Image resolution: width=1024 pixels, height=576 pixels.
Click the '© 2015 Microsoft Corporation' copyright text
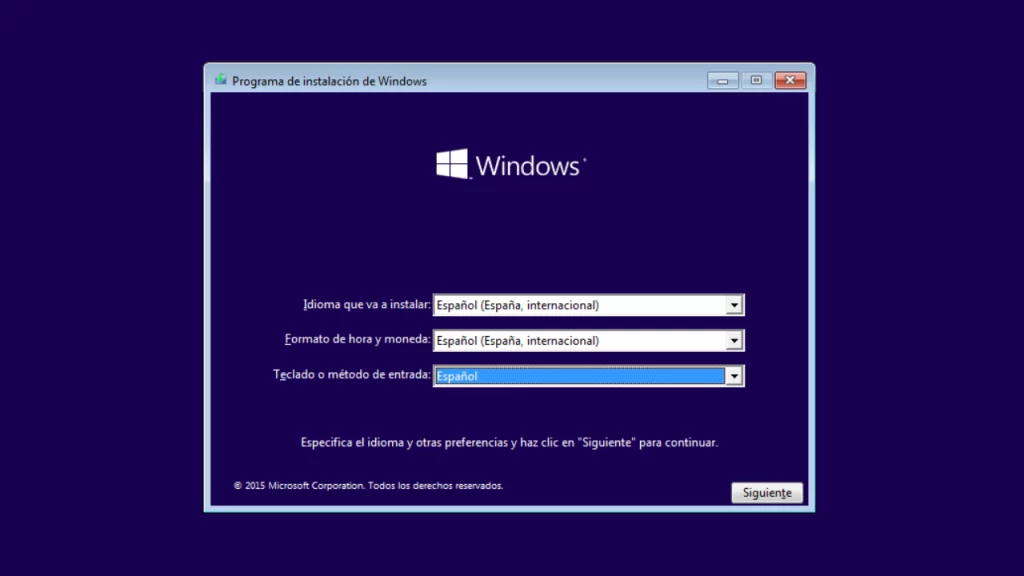(368, 486)
